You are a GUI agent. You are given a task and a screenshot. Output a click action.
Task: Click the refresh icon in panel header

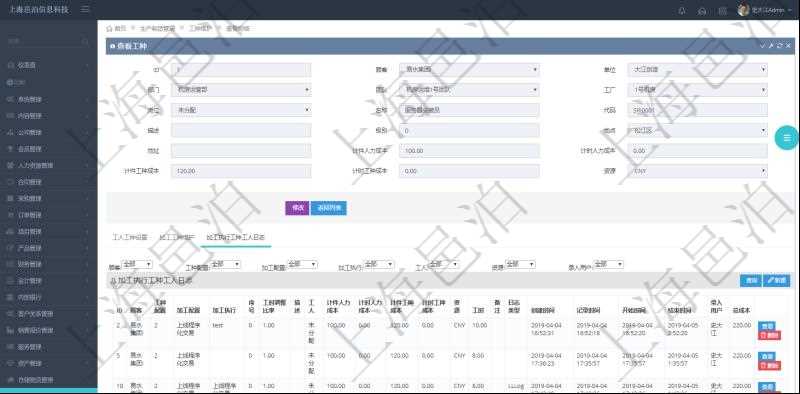point(780,46)
